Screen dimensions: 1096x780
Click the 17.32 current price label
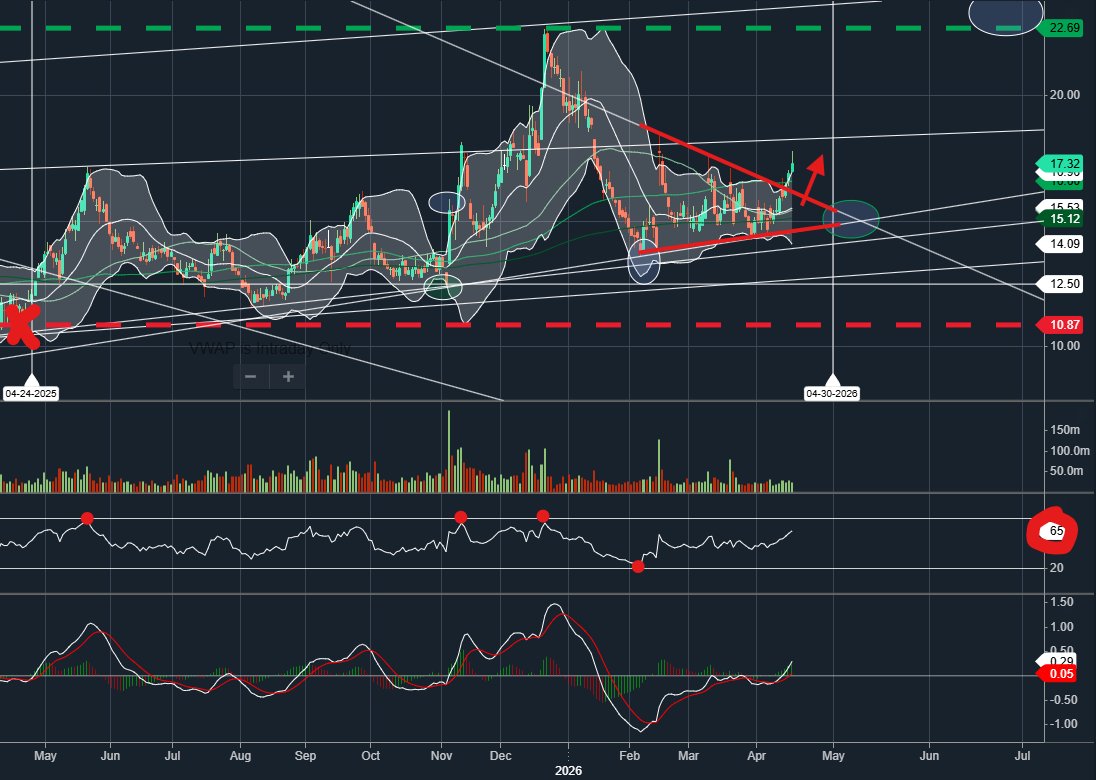[1063, 164]
